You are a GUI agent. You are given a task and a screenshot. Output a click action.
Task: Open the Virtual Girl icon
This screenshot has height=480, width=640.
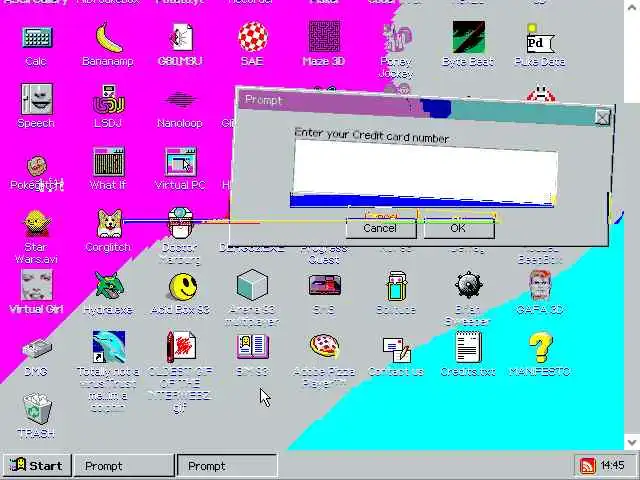point(37,285)
